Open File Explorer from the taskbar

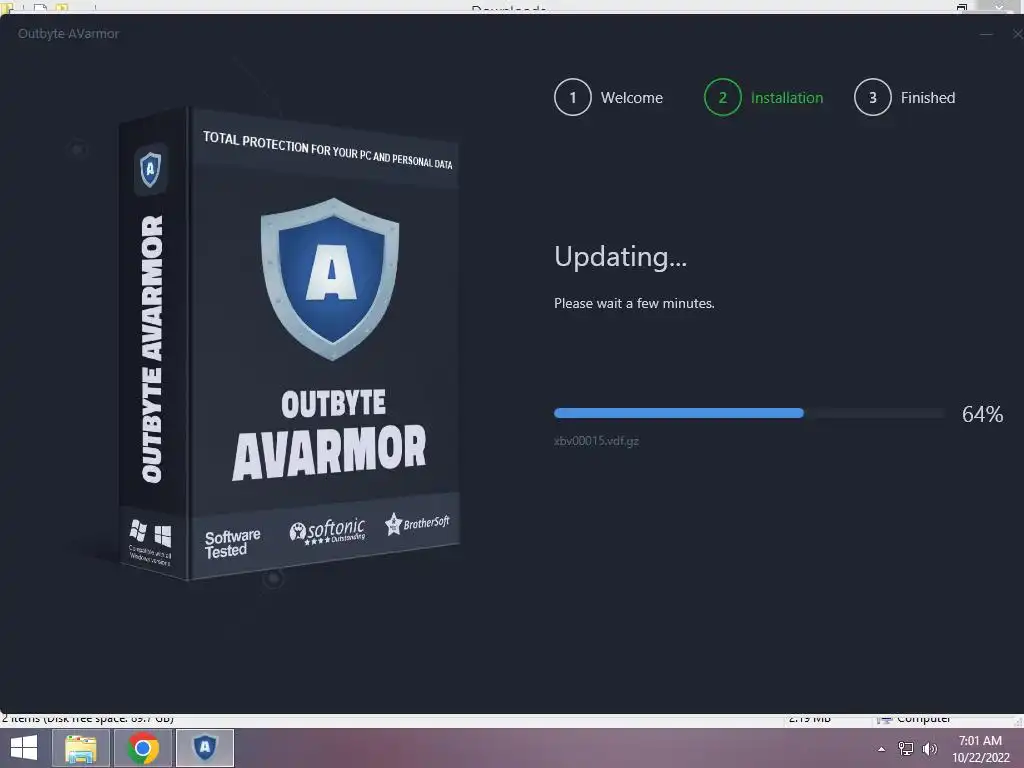80,748
